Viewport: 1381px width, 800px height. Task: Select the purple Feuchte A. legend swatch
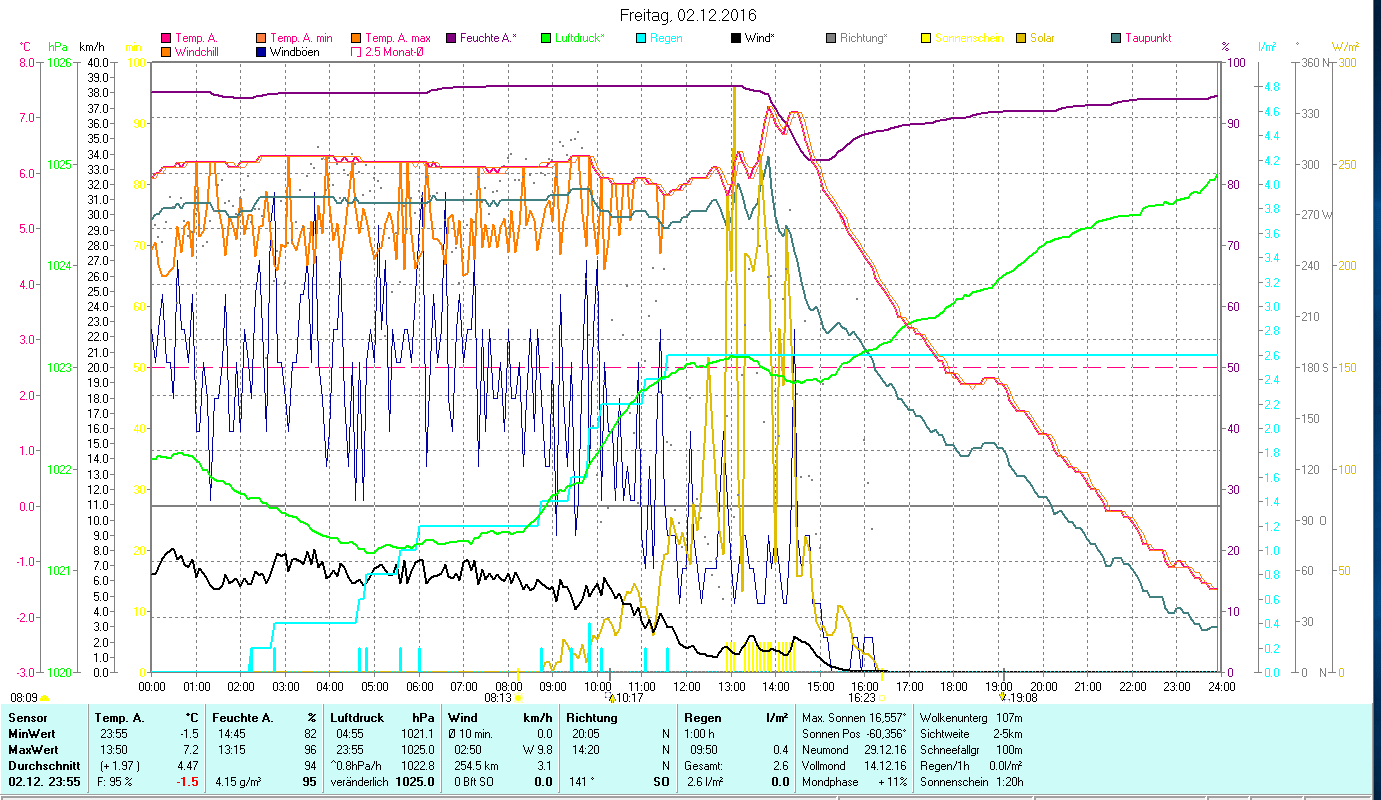[451, 38]
